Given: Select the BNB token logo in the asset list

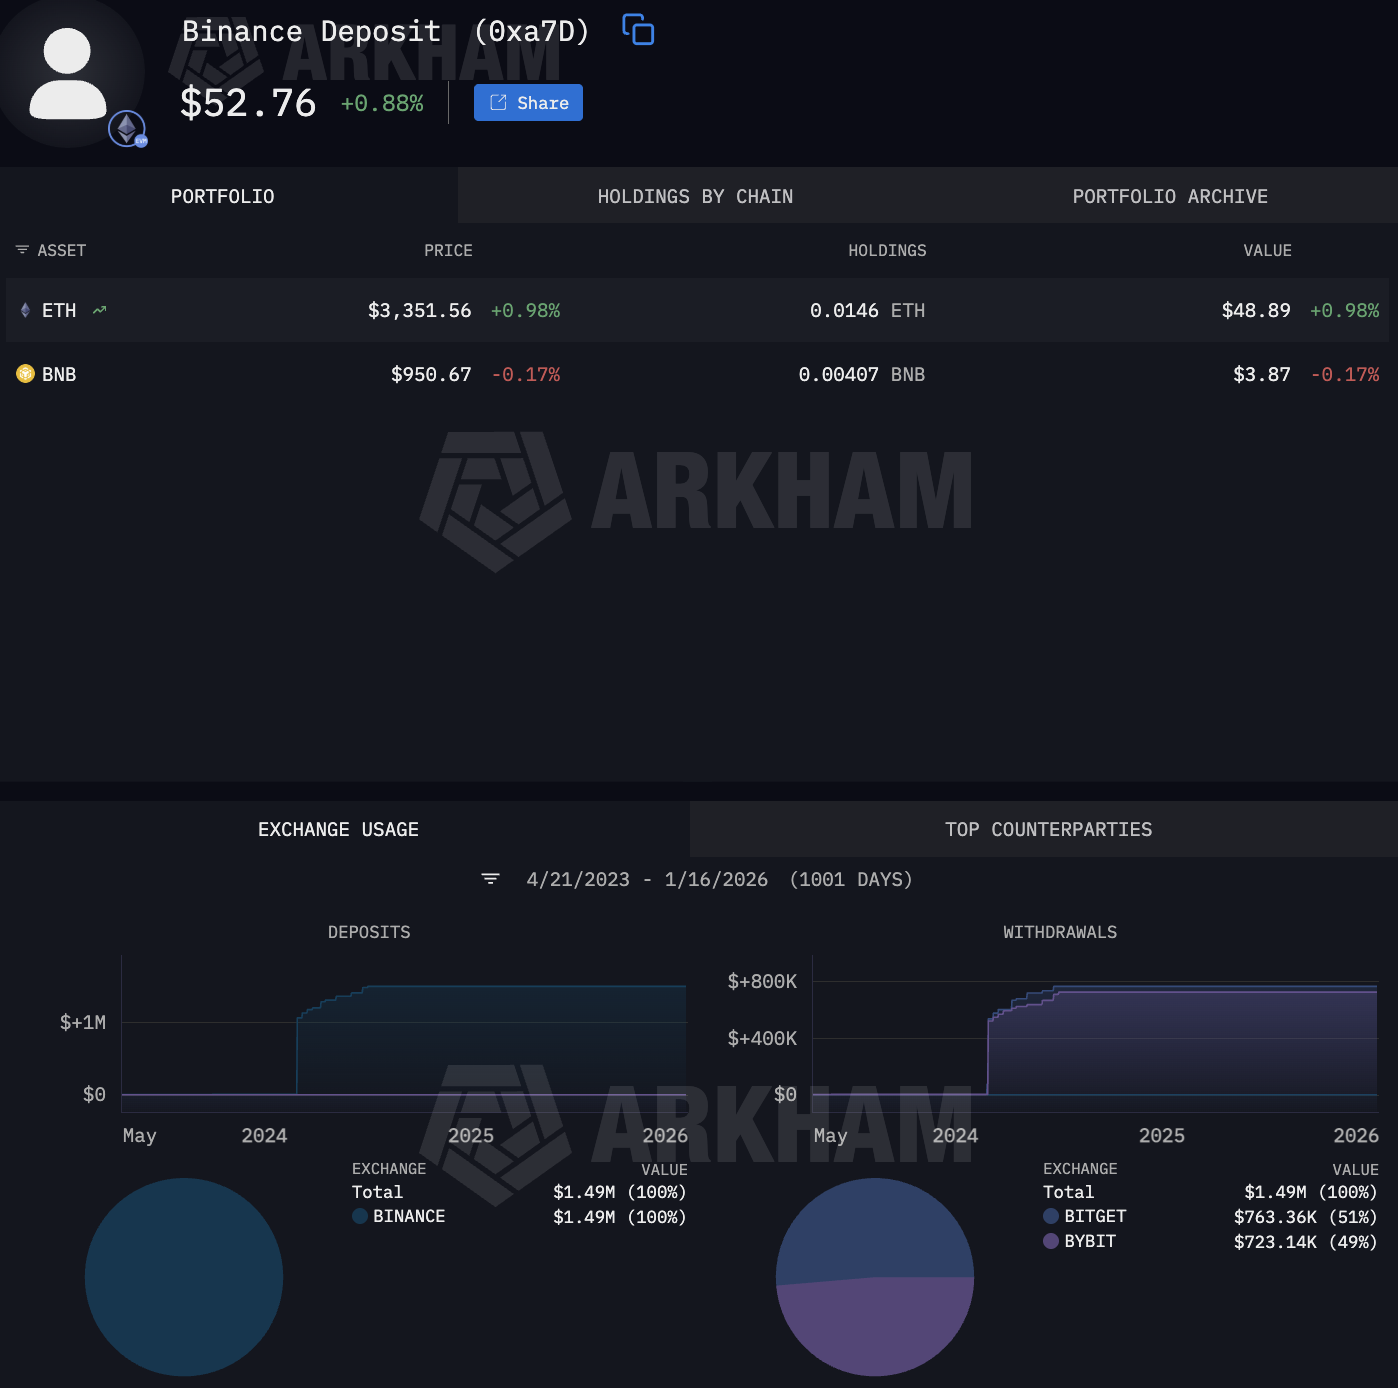Looking at the screenshot, I should click(x=24, y=374).
